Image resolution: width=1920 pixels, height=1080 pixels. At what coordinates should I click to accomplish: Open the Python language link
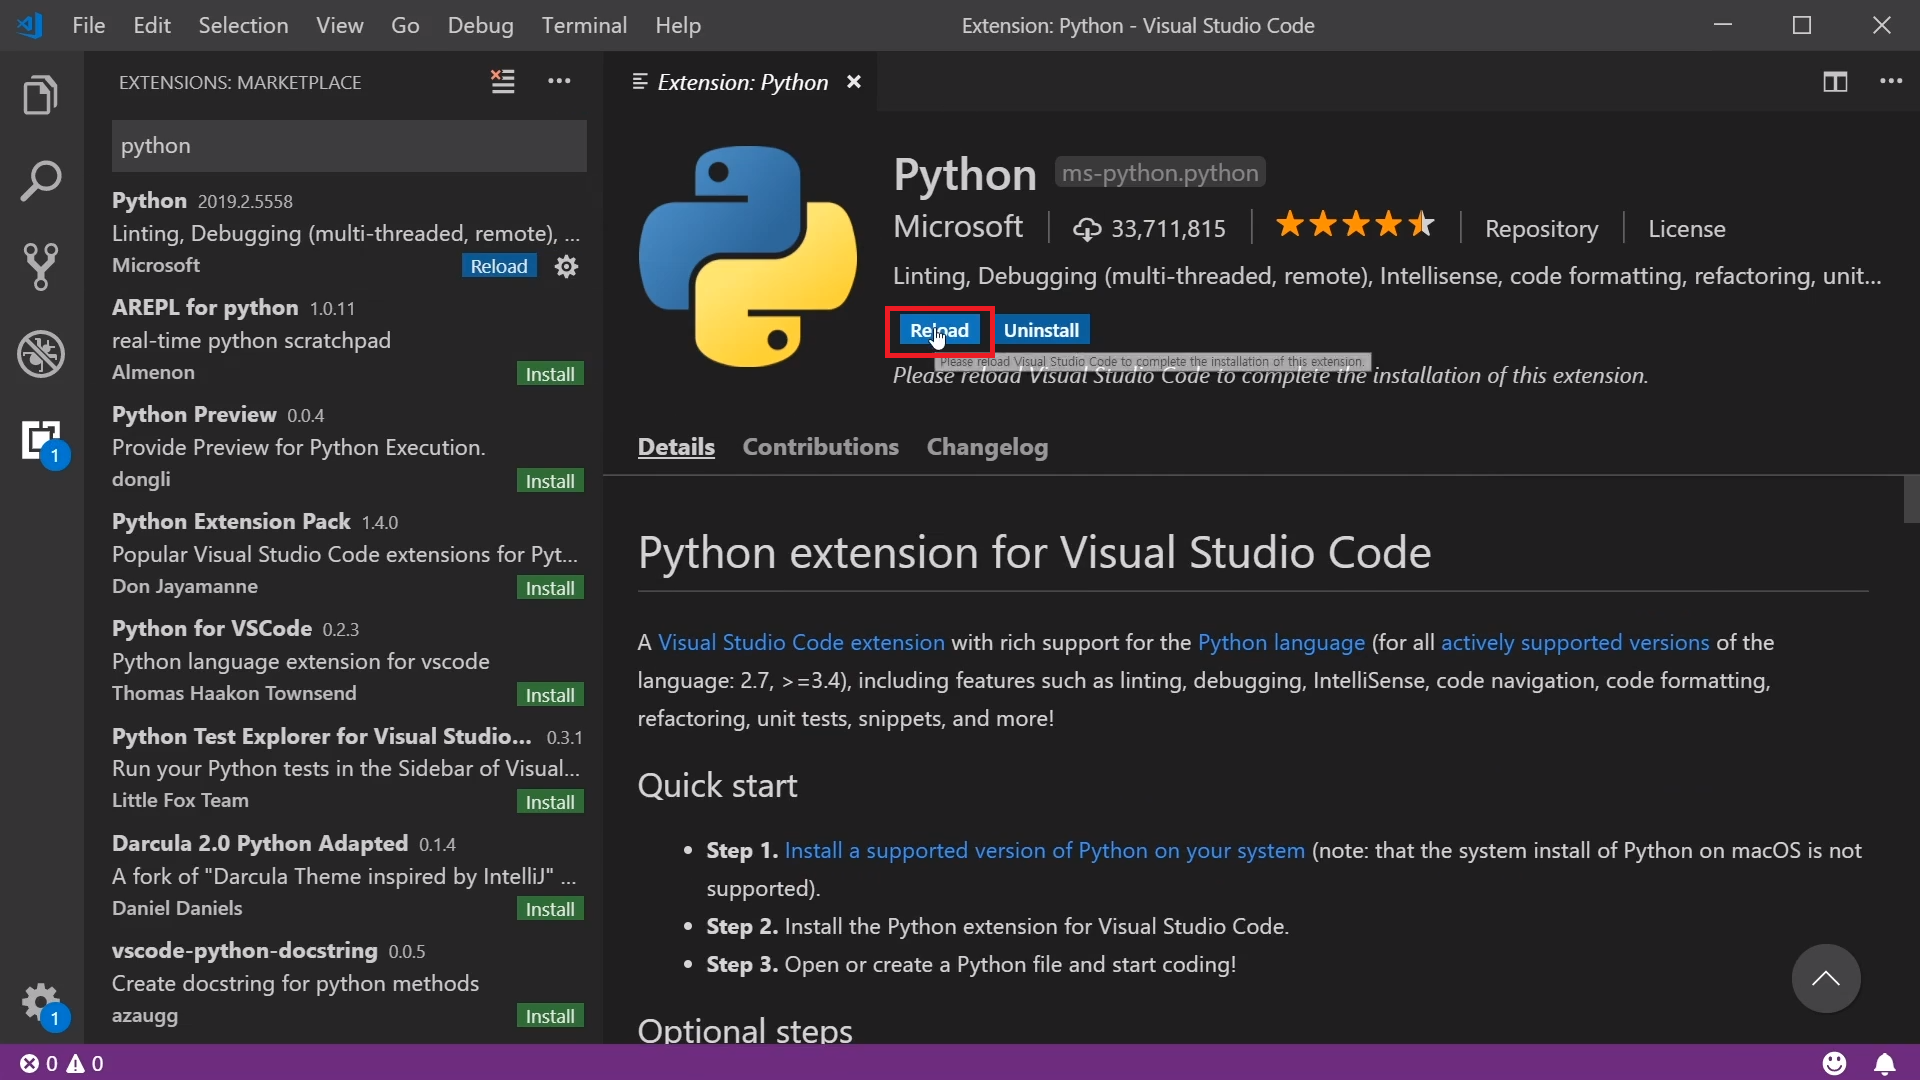point(1281,642)
